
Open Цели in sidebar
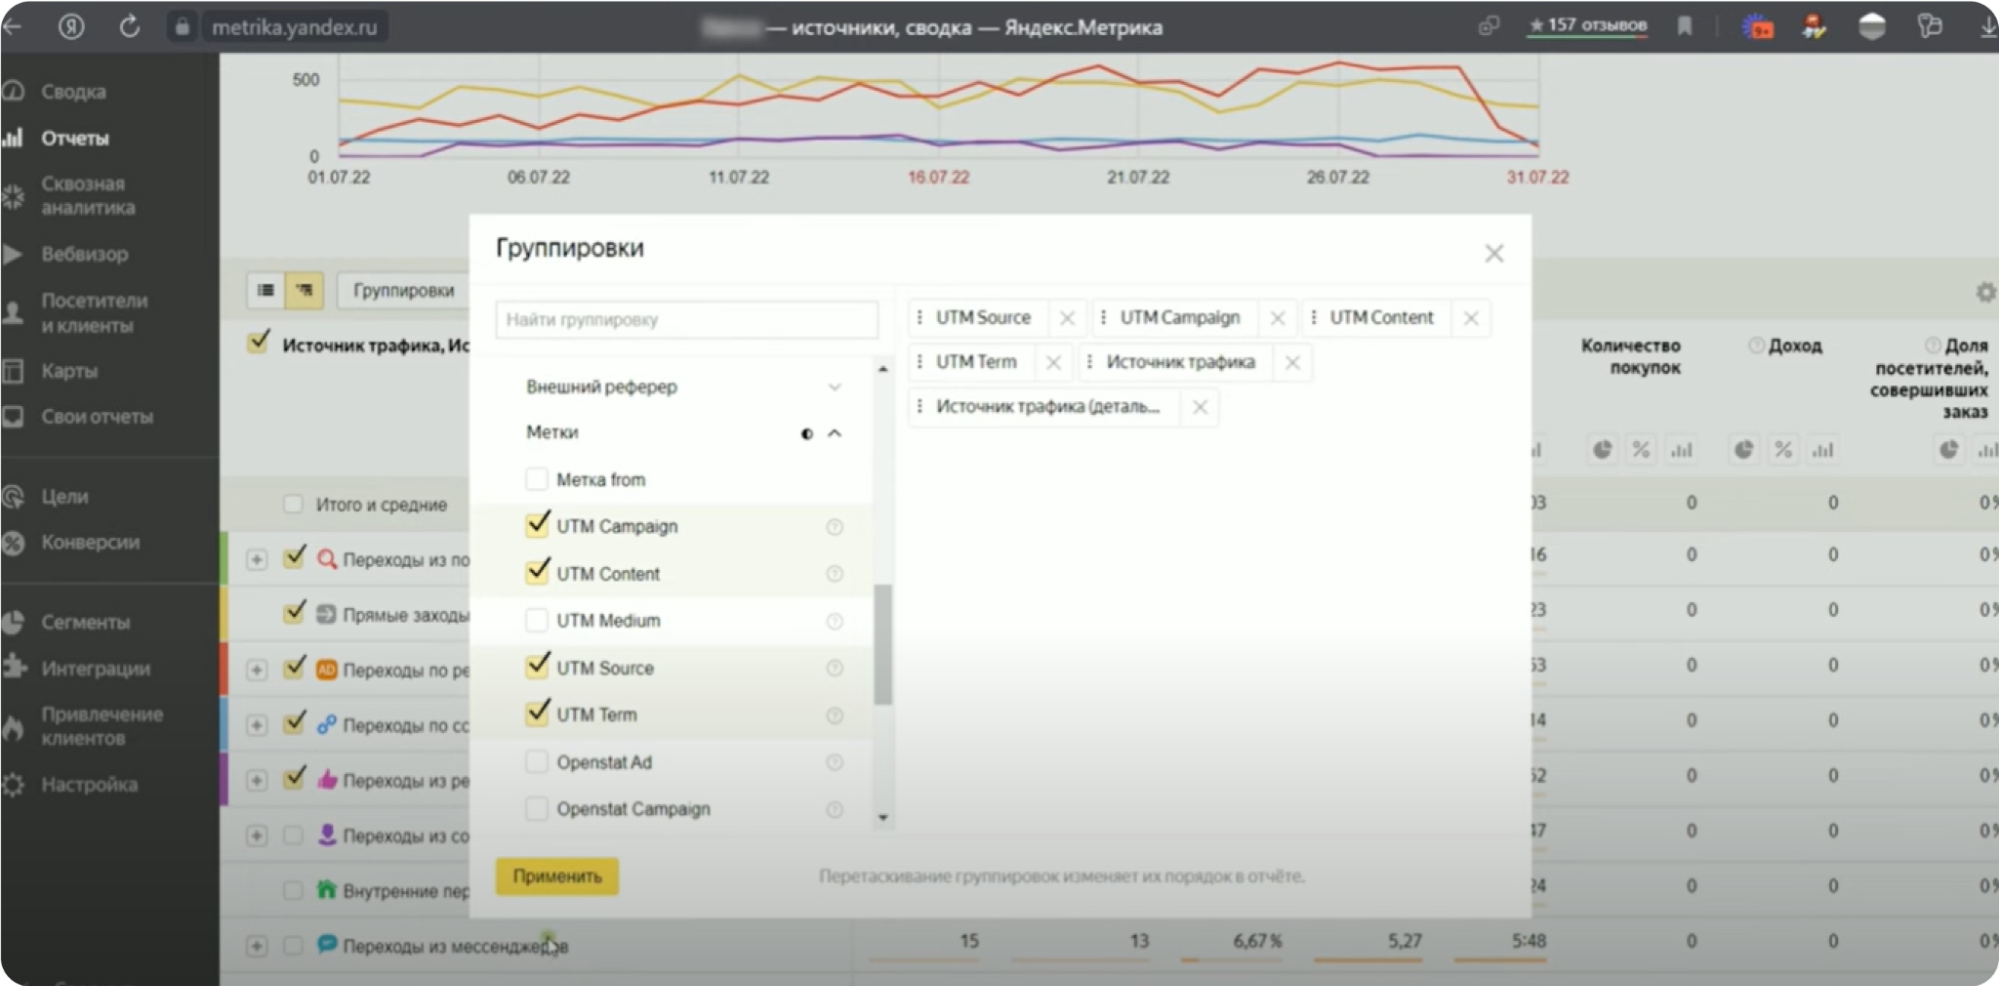[x=64, y=496]
